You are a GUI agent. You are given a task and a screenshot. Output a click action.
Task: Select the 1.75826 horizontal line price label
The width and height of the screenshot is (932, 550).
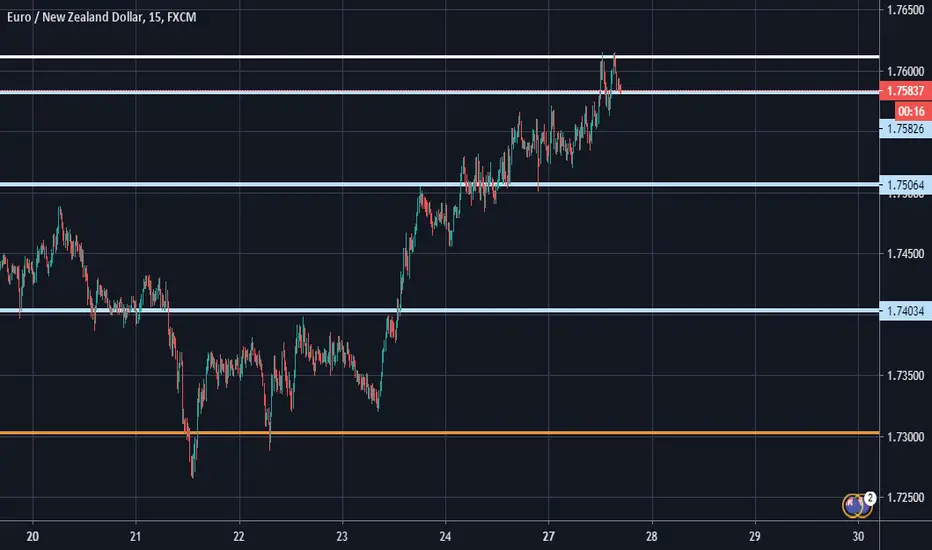pyautogui.click(x=905, y=128)
